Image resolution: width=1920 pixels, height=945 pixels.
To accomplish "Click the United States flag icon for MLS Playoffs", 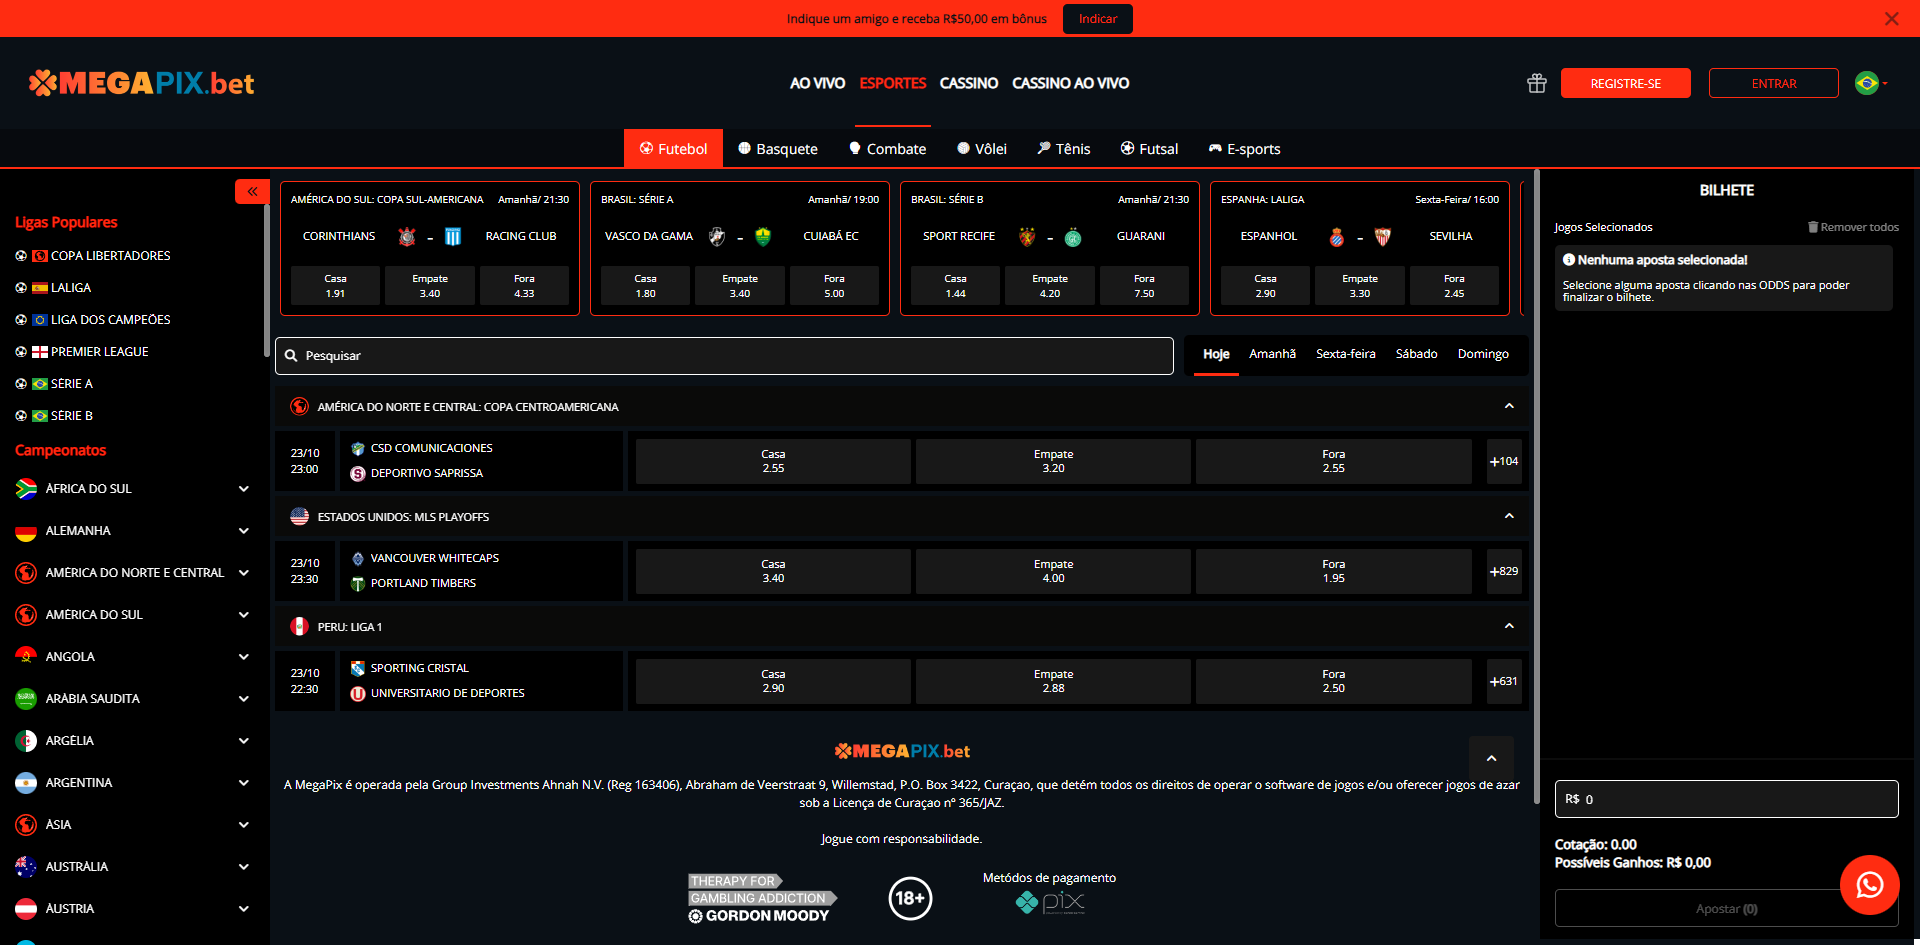I will (x=299, y=516).
